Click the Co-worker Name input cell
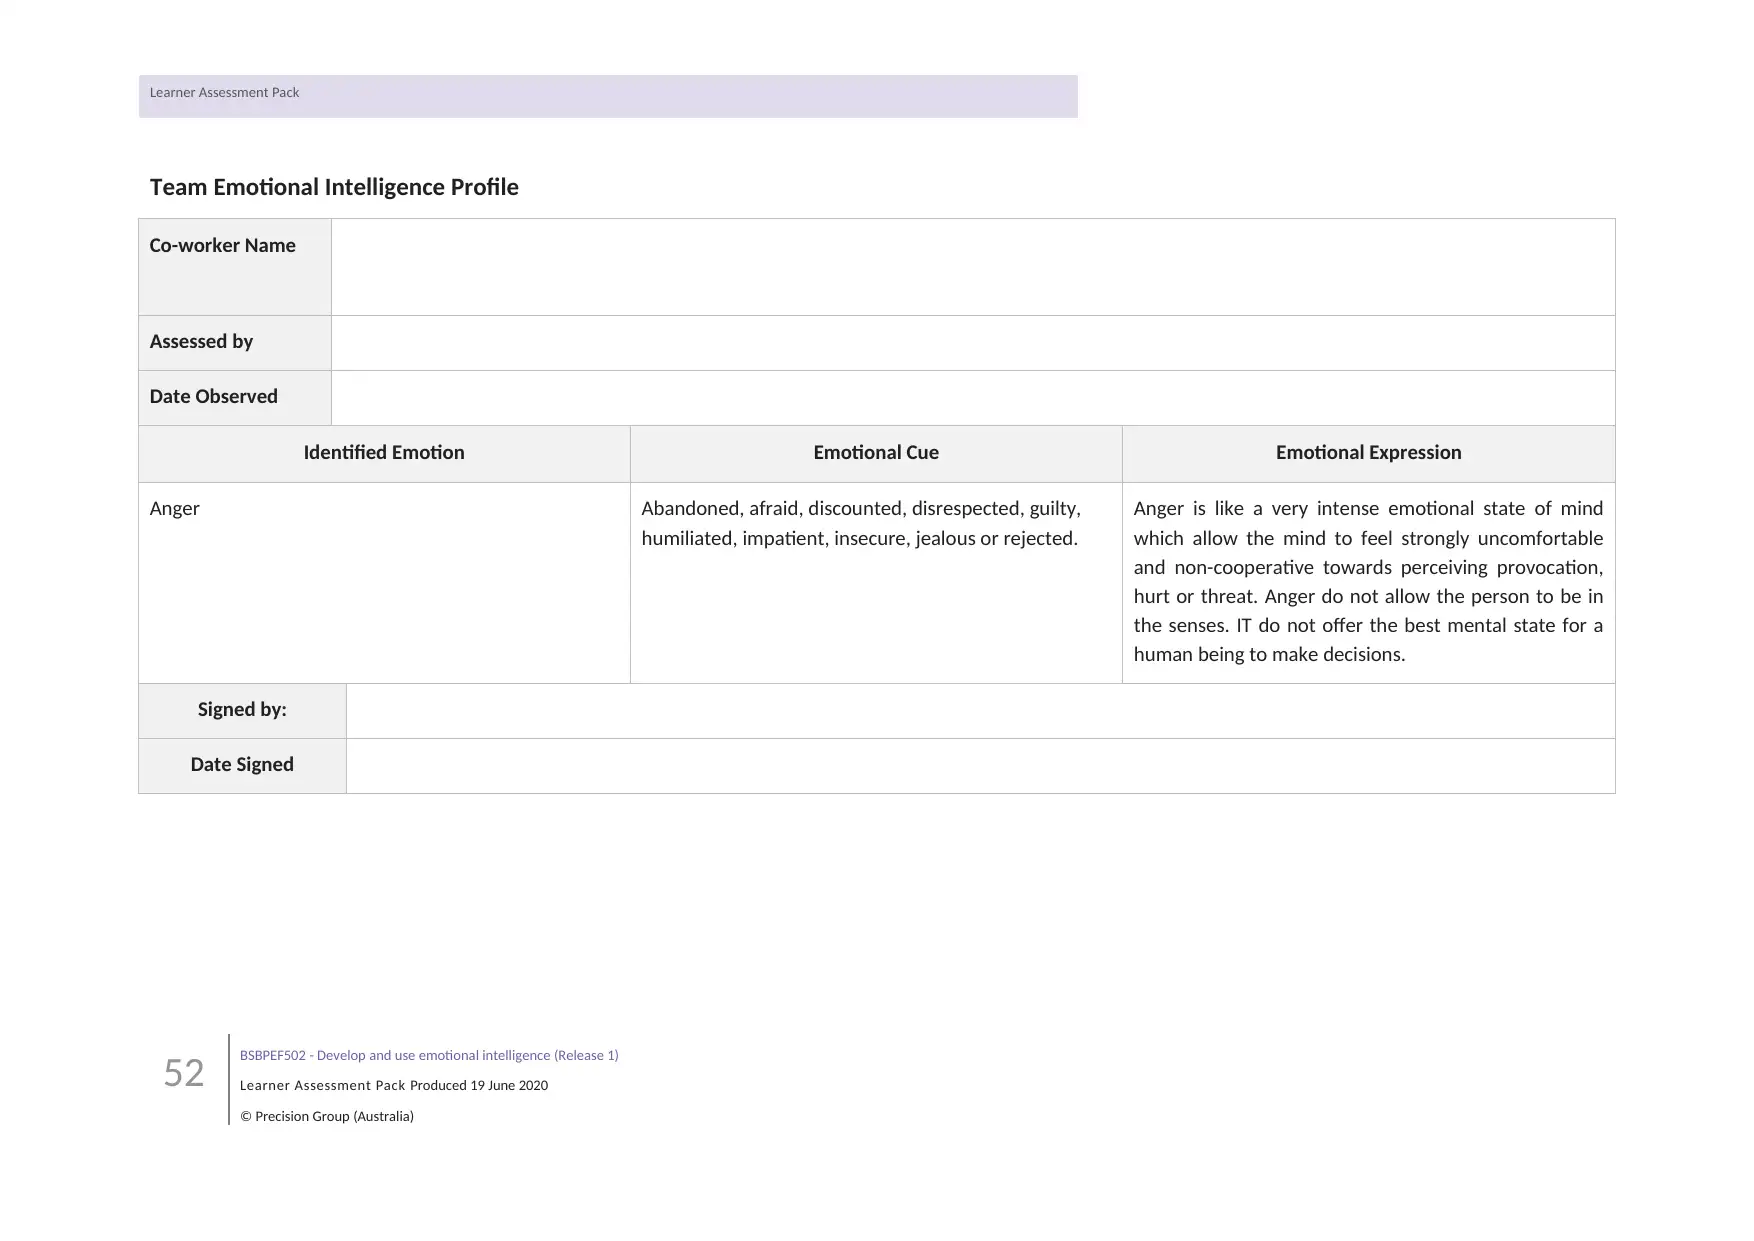 pyautogui.click(x=972, y=267)
